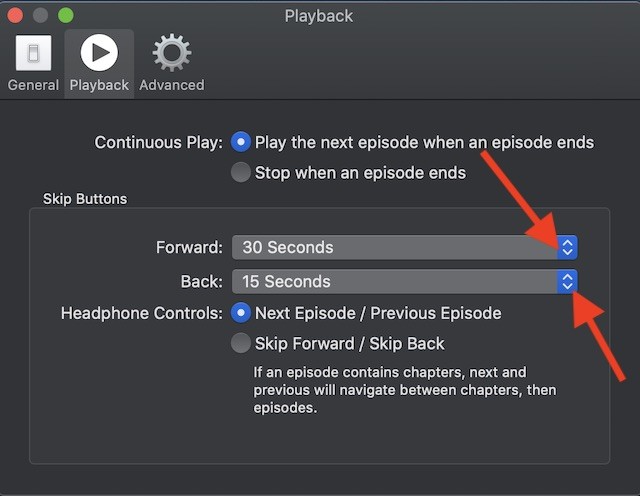
Task: Open the Back 15 Seconds dropdown
Action: click(x=404, y=282)
